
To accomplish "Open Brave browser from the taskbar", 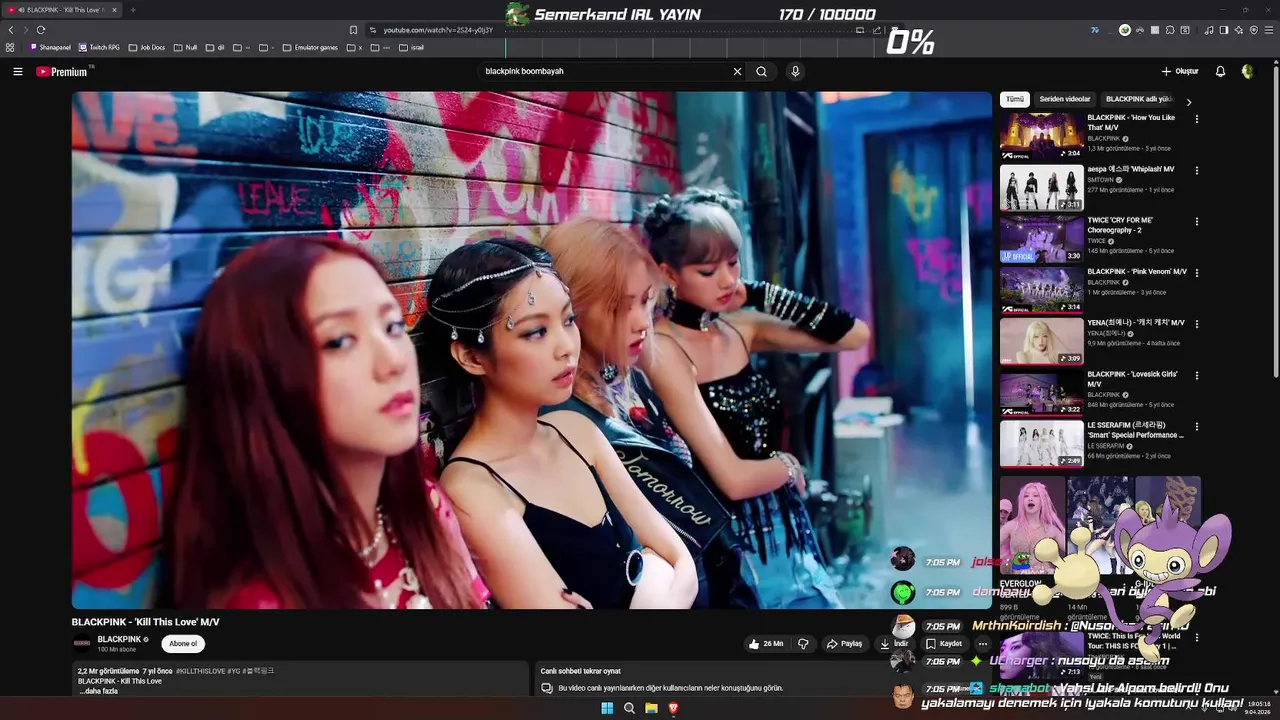I will (674, 708).
